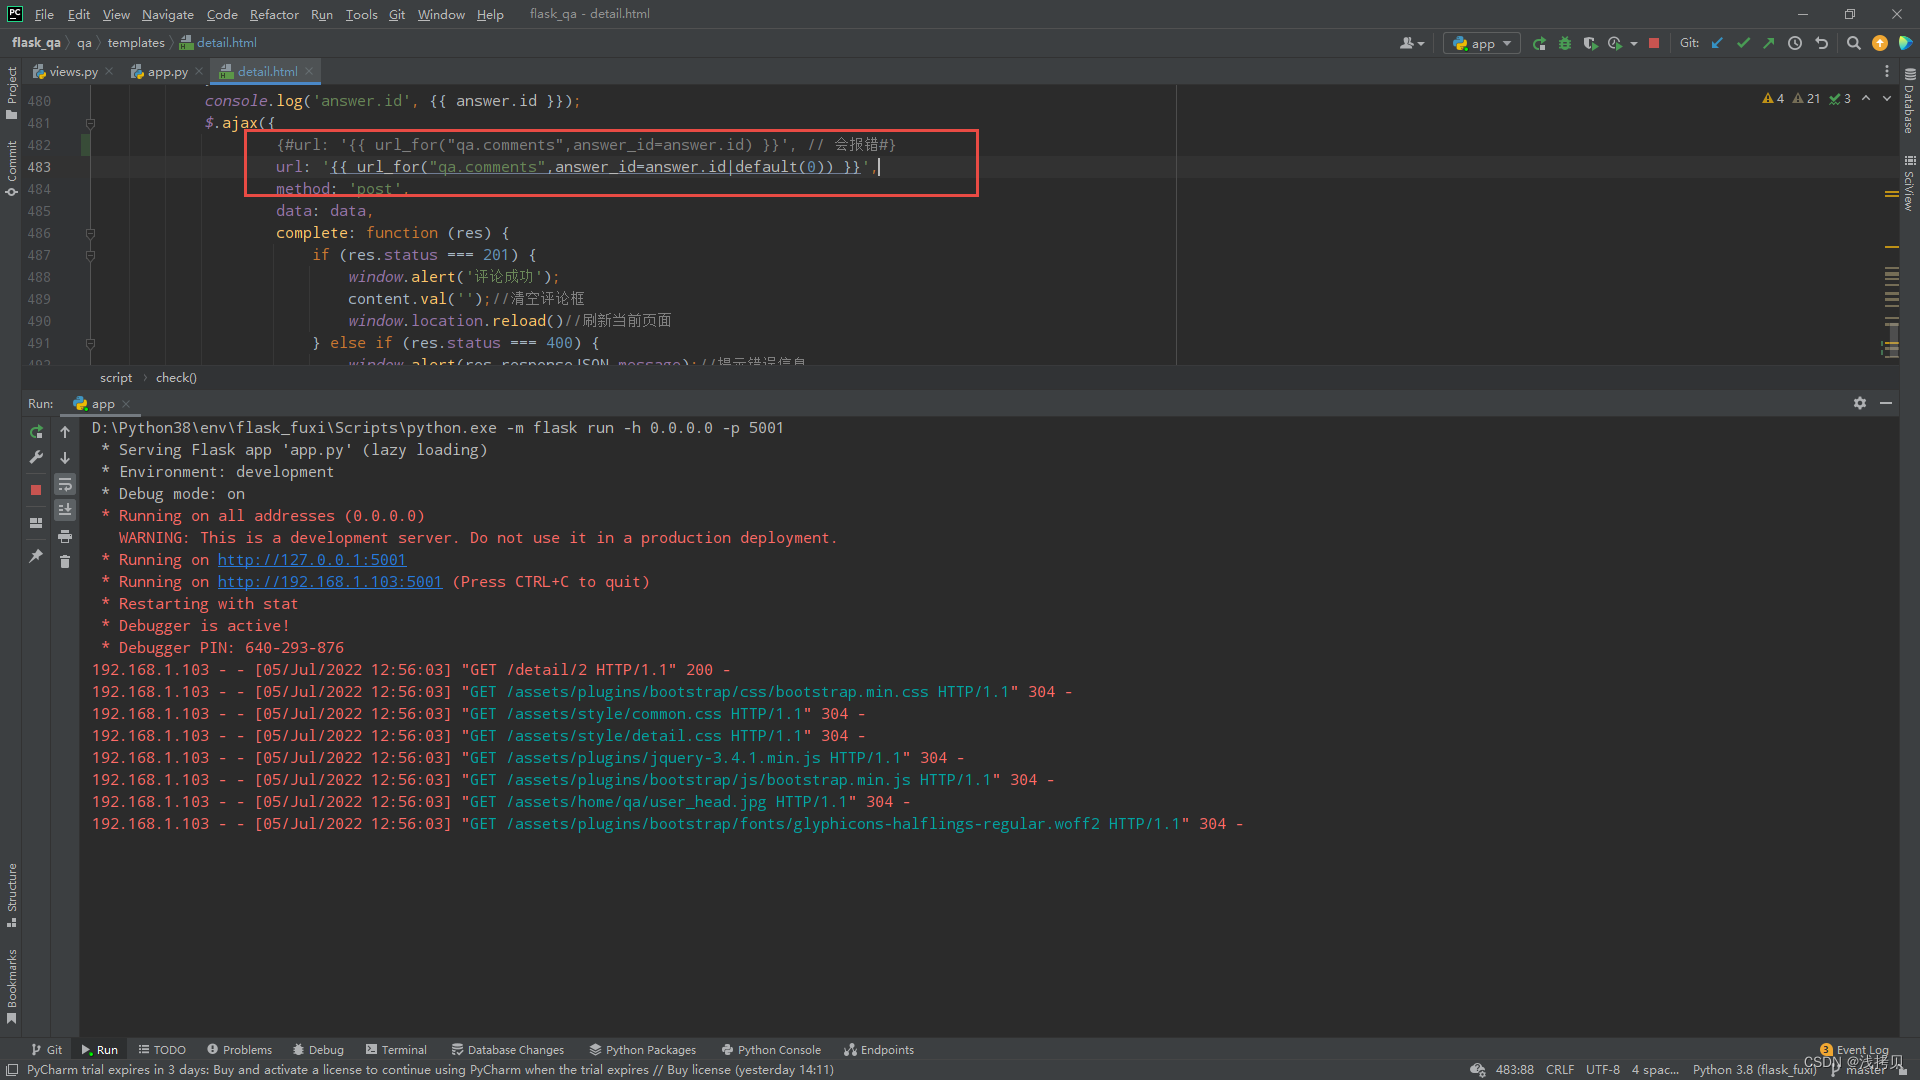Pin the Run tool window tab
1920x1080 pixels.
coord(36,557)
